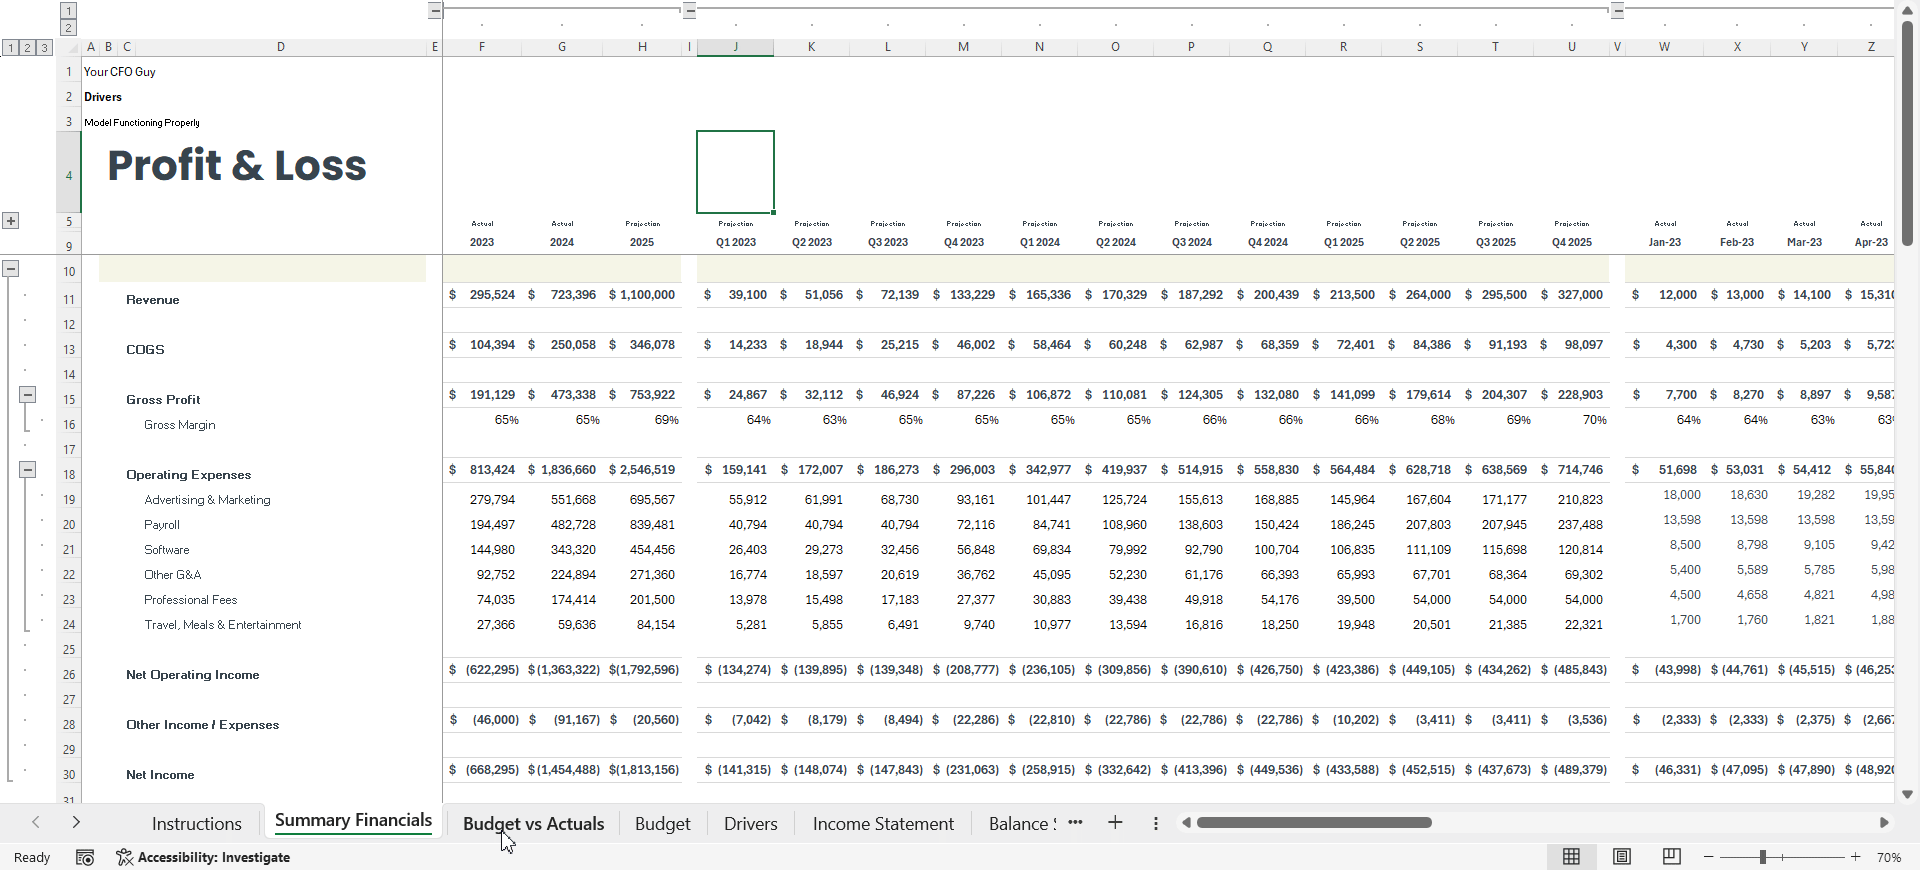Viewport: 1920px width, 870px height.
Task: Show column outline level 1
Action: tap(68, 11)
